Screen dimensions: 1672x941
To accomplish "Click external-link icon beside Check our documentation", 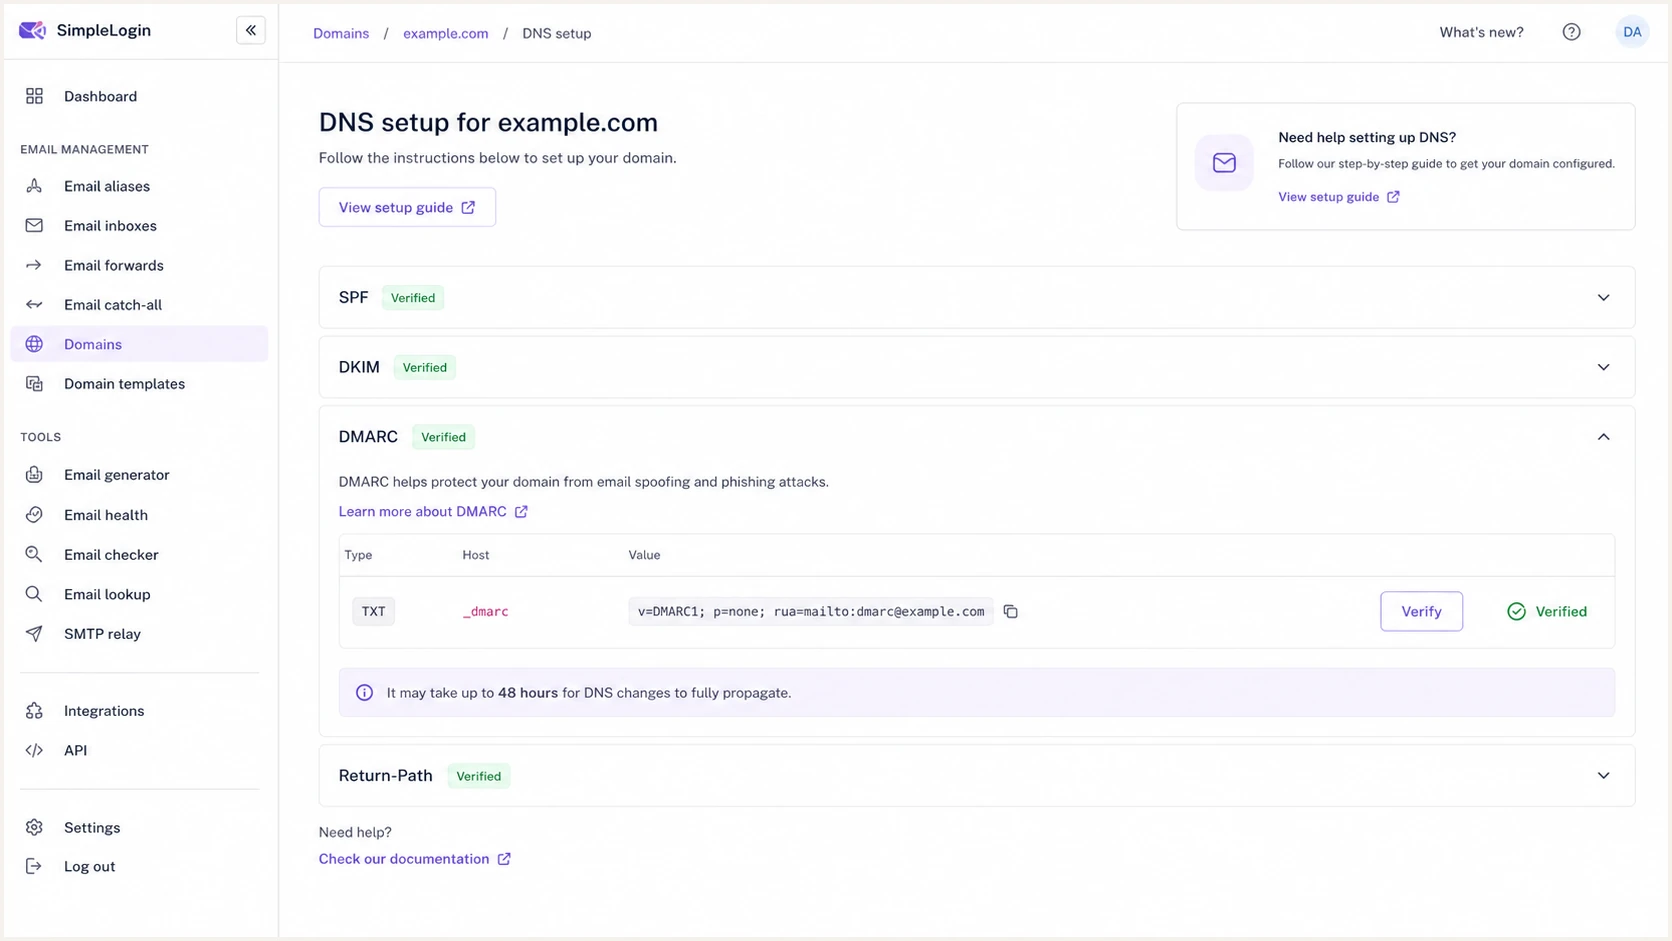I will pos(504,859).
